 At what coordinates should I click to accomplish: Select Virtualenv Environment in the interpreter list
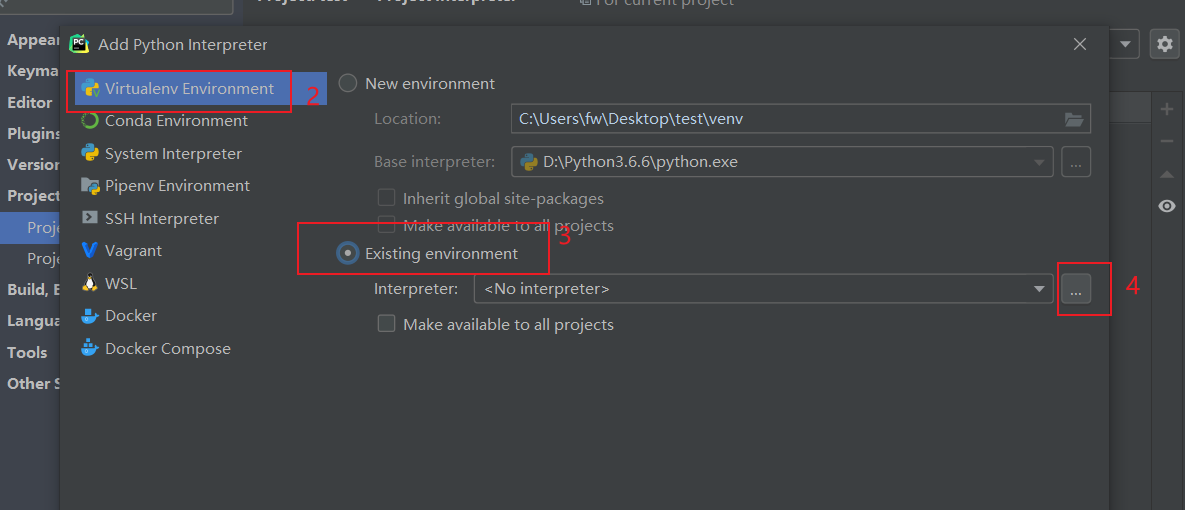click(x=200, y=88)
